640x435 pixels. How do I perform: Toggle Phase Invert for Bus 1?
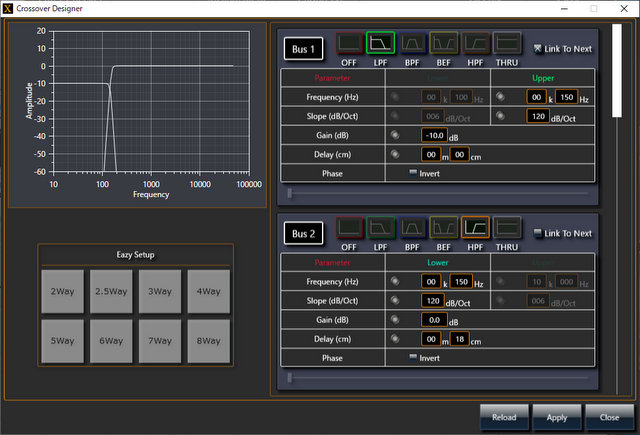413,173
